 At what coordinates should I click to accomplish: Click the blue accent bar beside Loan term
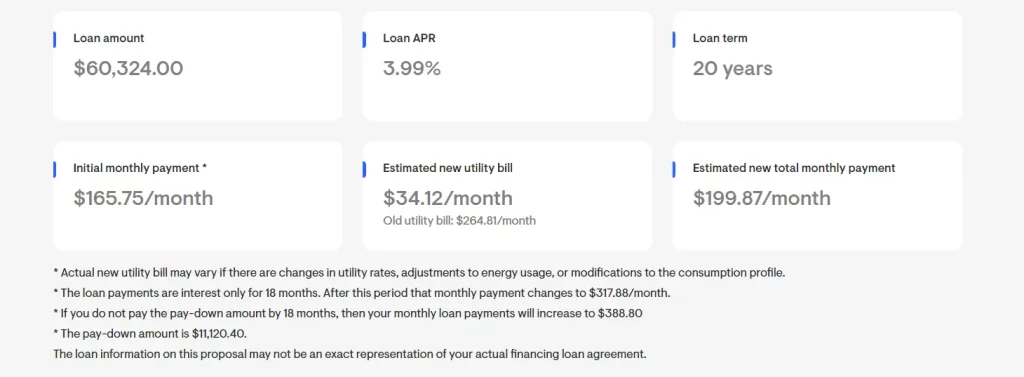[x=673, y=39]
